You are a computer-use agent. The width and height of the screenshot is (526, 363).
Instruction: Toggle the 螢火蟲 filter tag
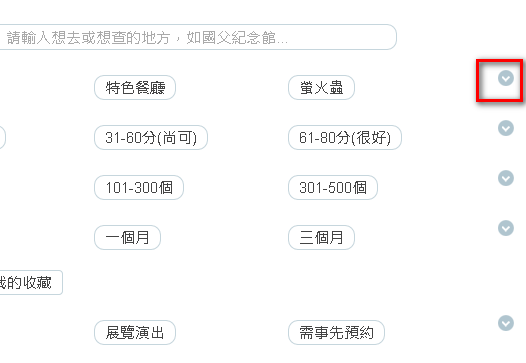point(321,88)
